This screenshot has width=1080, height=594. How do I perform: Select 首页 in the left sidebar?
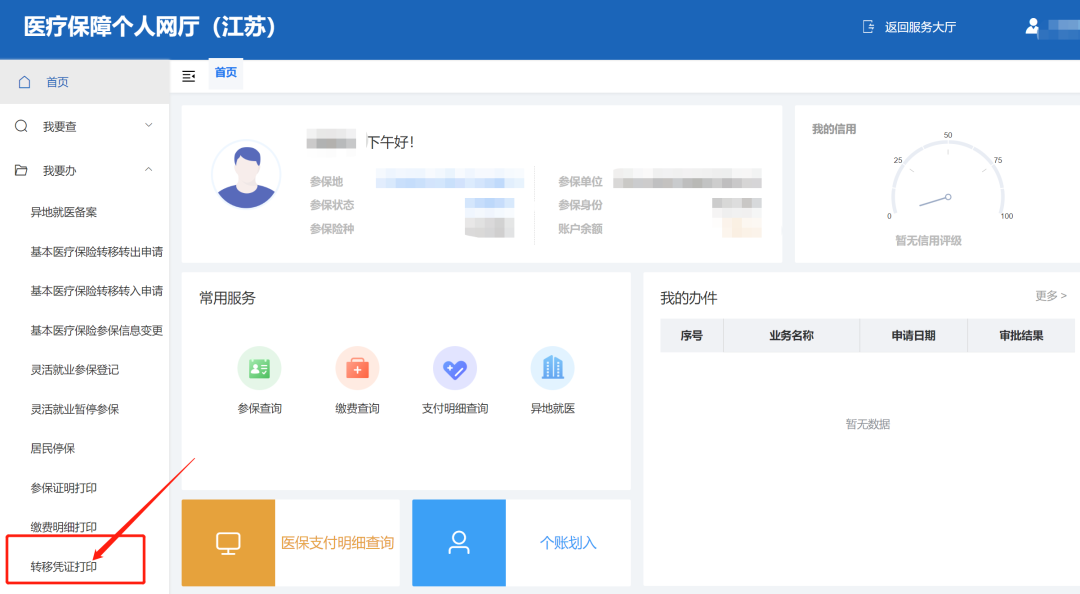(57, 82)
